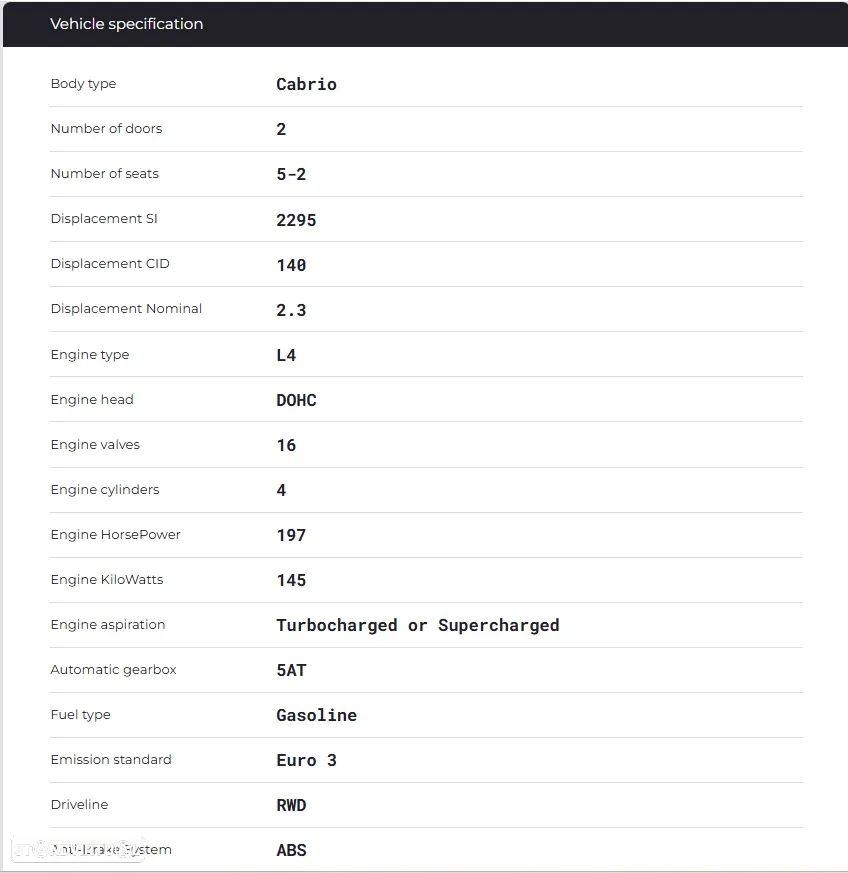Click the Number of doors label
Screen dimensions: 848x873
click(106, 129)
